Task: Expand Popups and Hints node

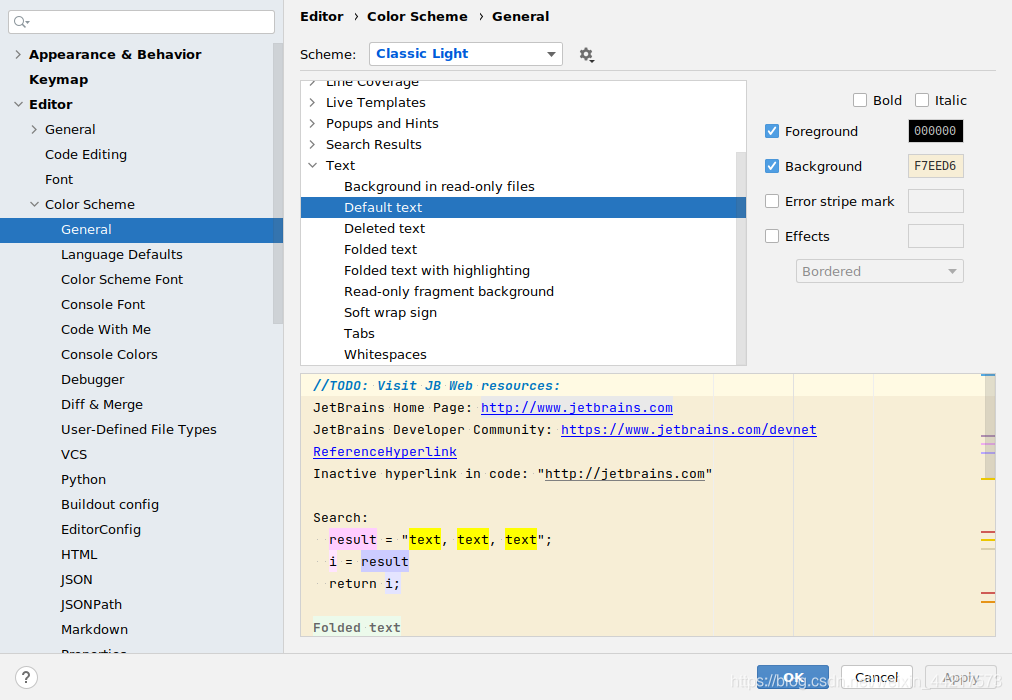Action: [x=312, y=123]
